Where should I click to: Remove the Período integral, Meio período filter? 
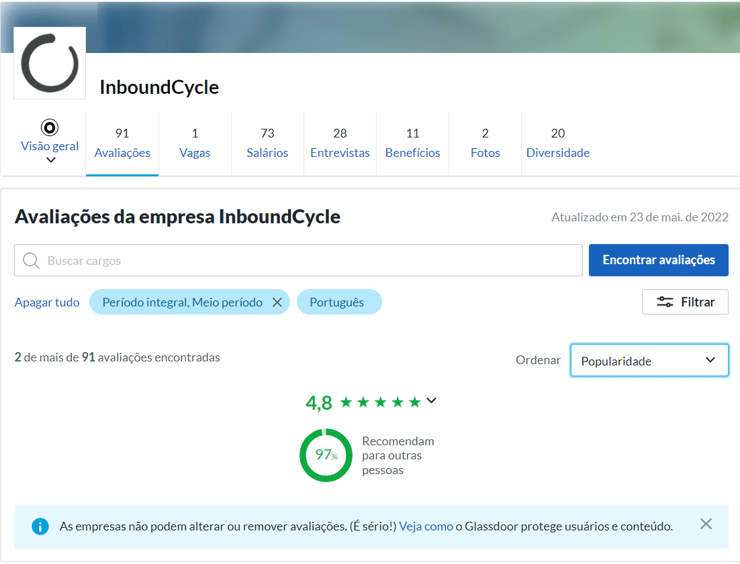(x=278, y=302)
